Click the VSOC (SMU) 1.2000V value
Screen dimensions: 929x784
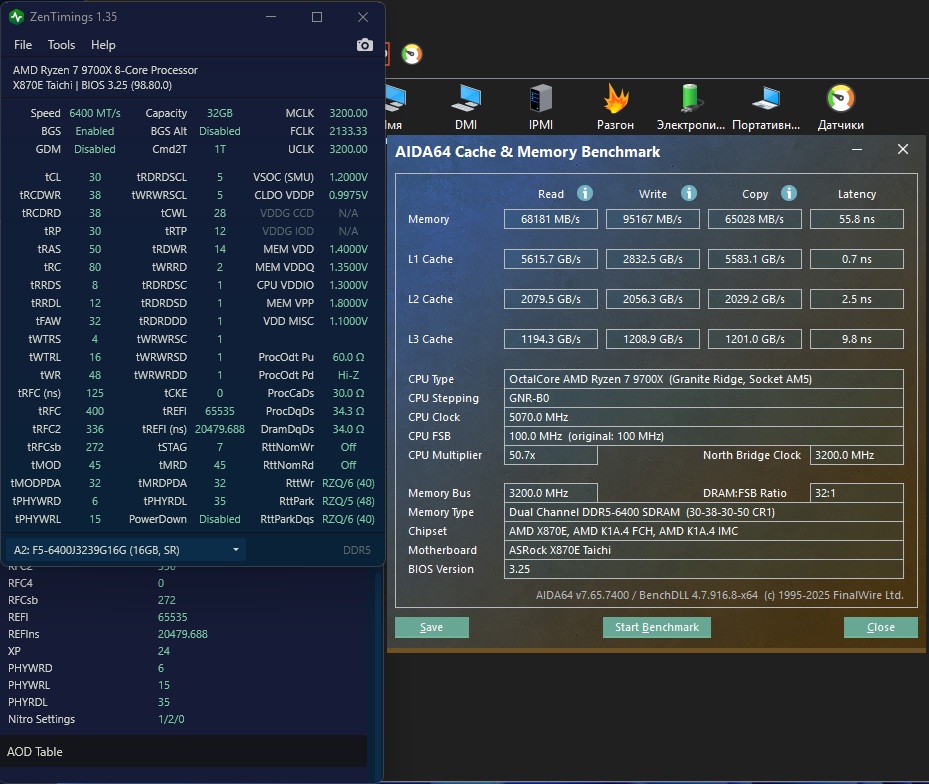tap(348, 177)
